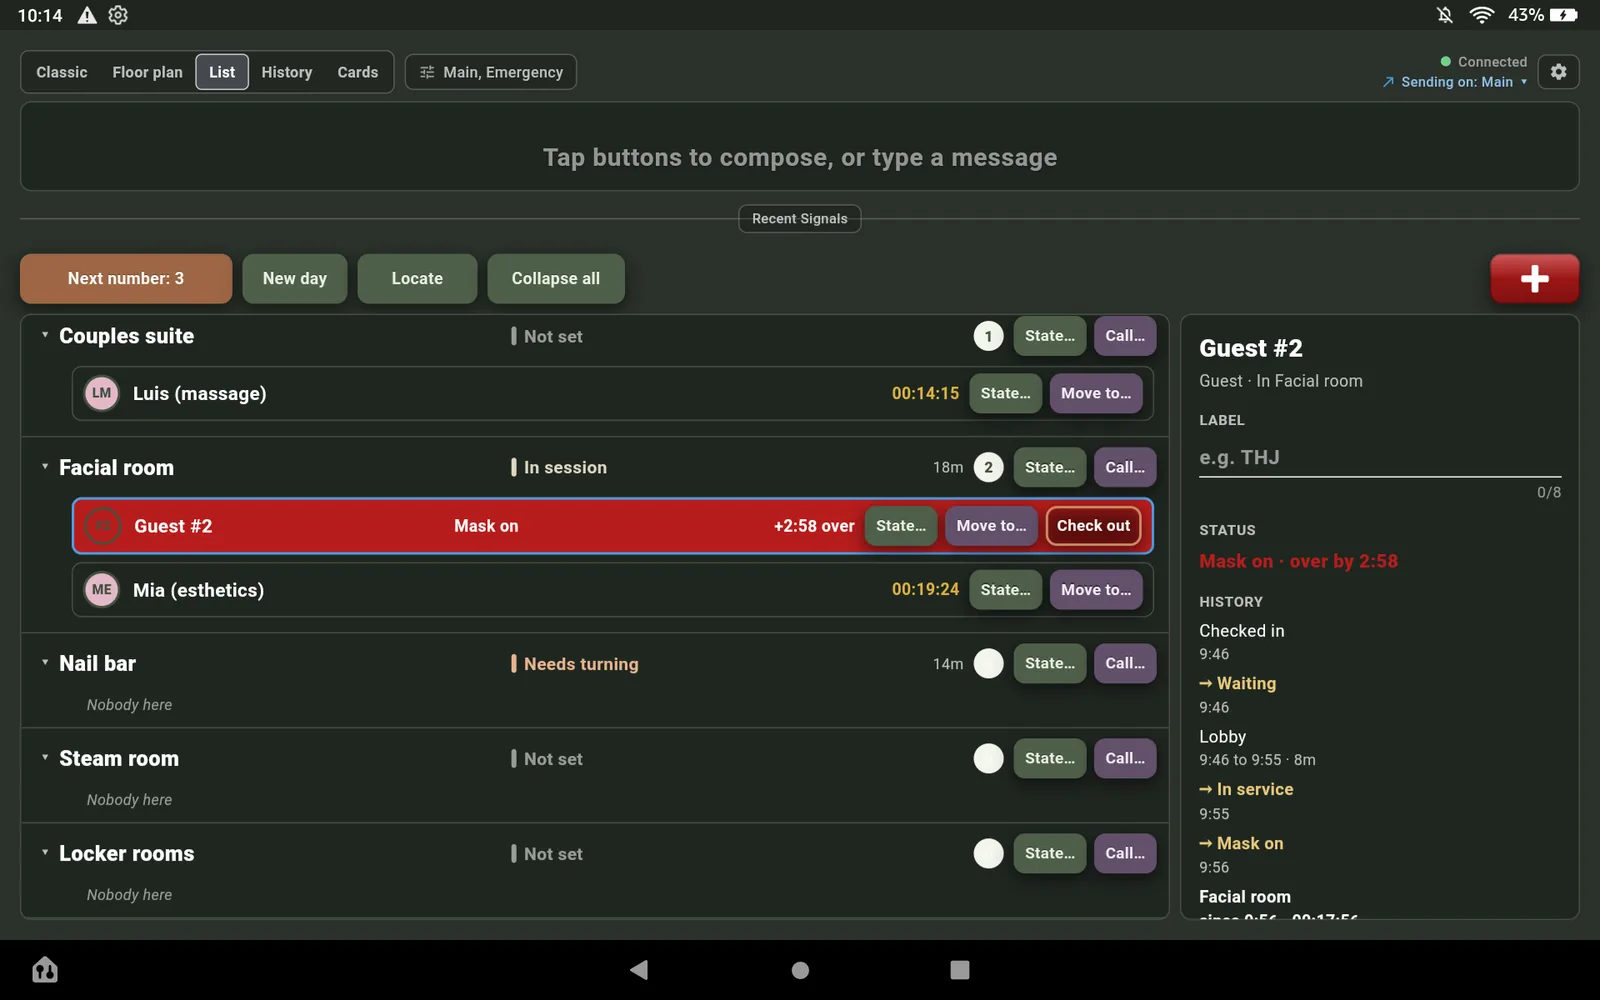Image resolution: width=1600 pixels, height=1000 pixels.
Task: Collapse the Nail bar section
Action: [45, 662]
